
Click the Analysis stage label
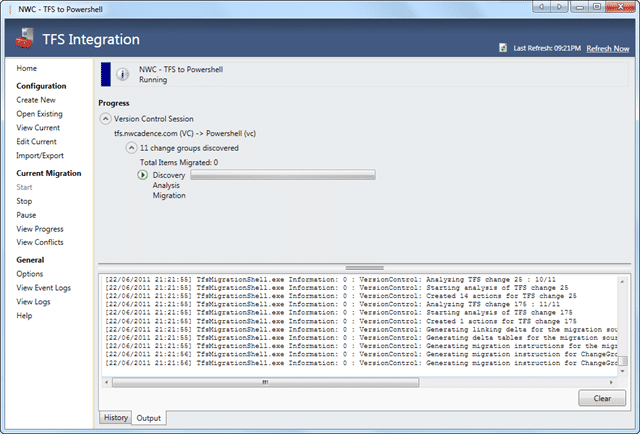click(x=166, y=185)
